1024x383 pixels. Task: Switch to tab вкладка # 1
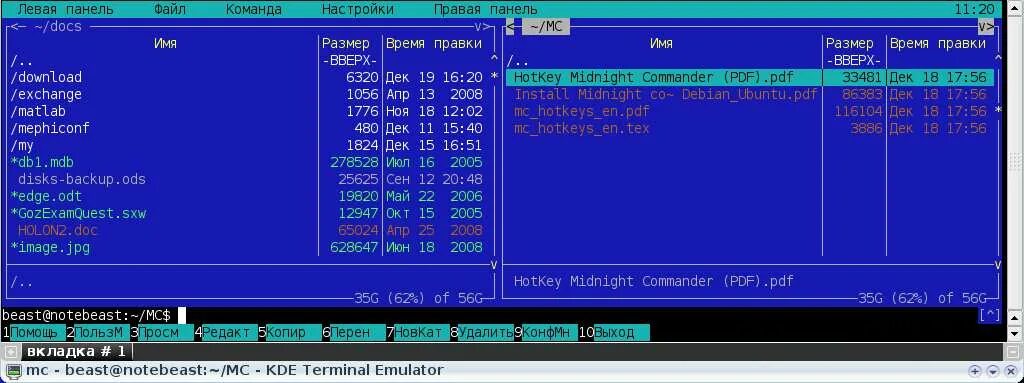[x=76, y=351]
